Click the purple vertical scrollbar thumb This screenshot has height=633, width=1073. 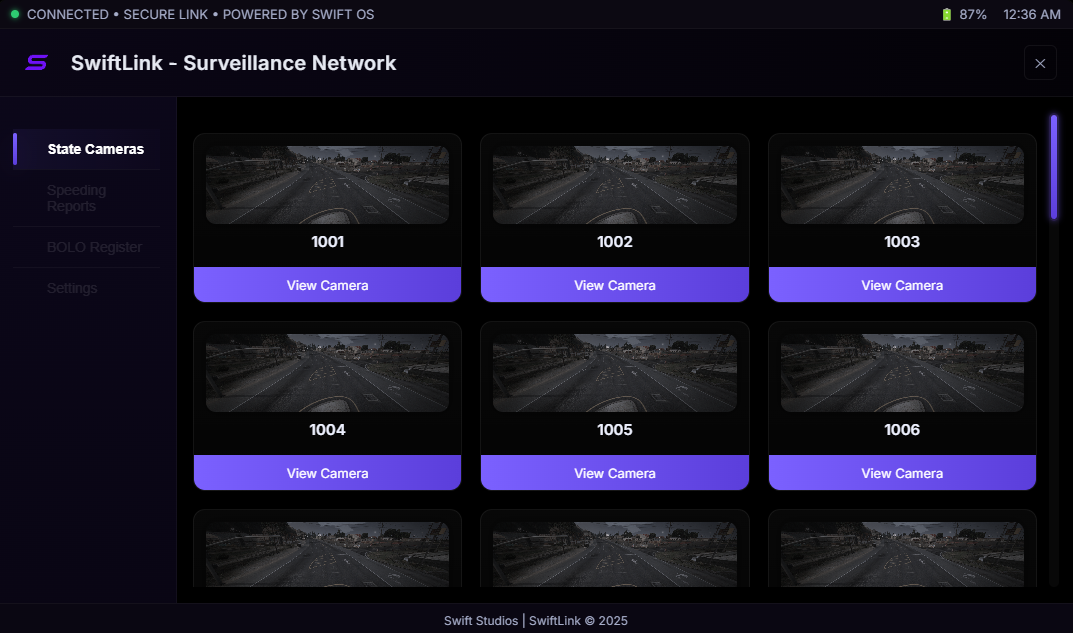(x=1054, y=167)
